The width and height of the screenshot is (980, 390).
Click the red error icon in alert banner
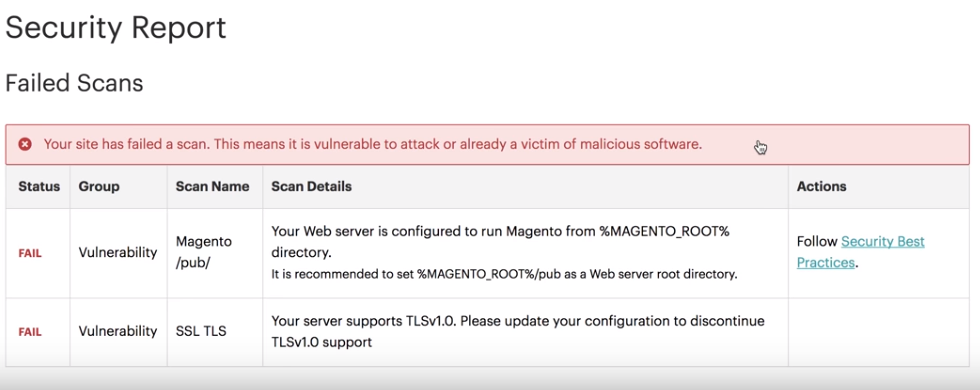tap(25, 144)
